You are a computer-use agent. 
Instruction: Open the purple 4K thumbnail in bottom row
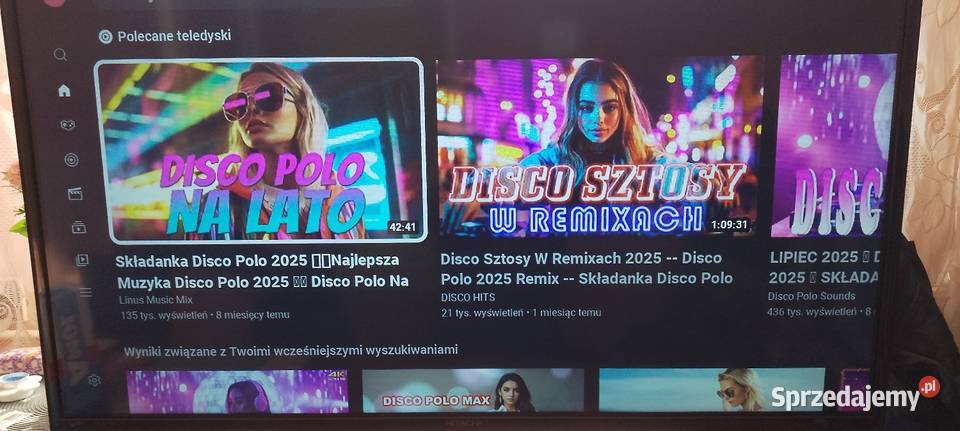238,392
